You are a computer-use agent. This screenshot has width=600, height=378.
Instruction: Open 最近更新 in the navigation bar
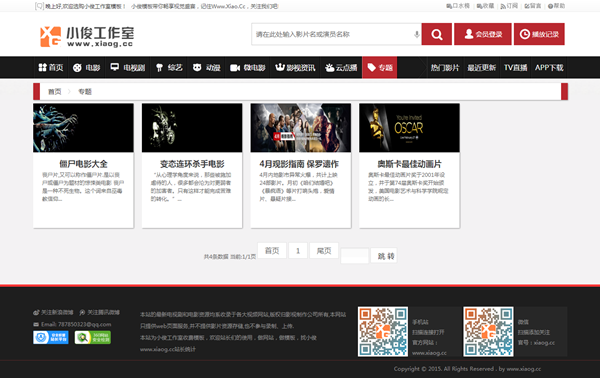pyautogui.click(x=481, y=68)
